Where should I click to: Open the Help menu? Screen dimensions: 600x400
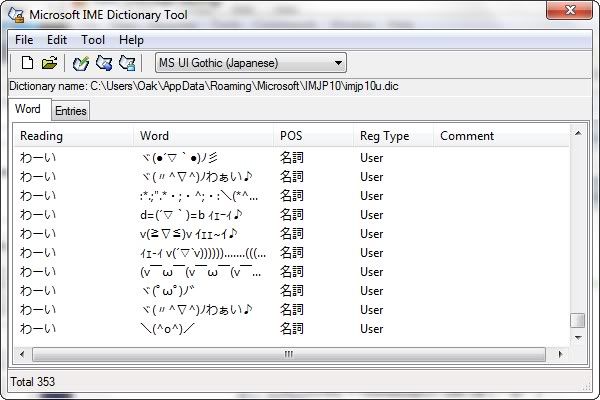(131, 40)
